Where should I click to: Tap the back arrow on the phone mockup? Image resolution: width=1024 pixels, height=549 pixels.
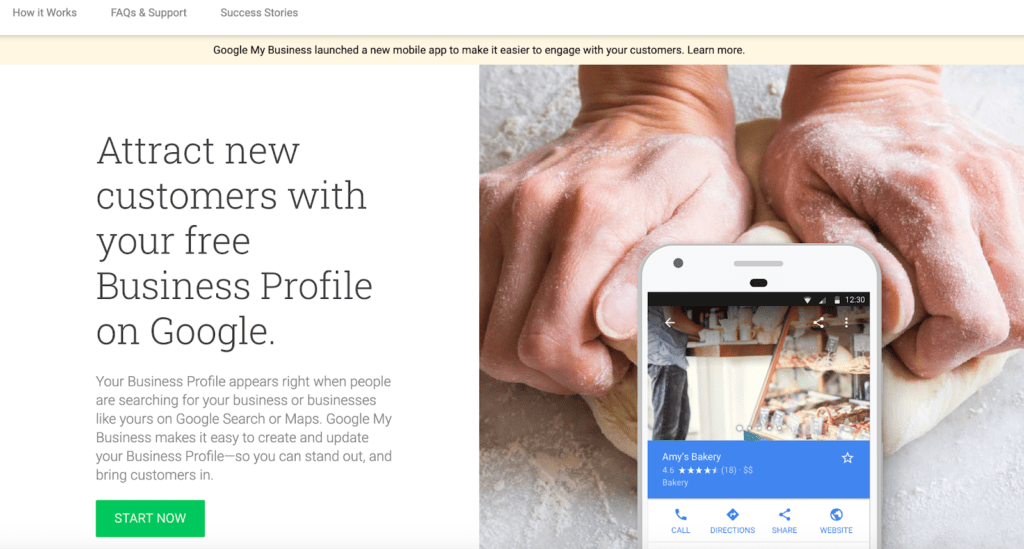click(670, 322)
